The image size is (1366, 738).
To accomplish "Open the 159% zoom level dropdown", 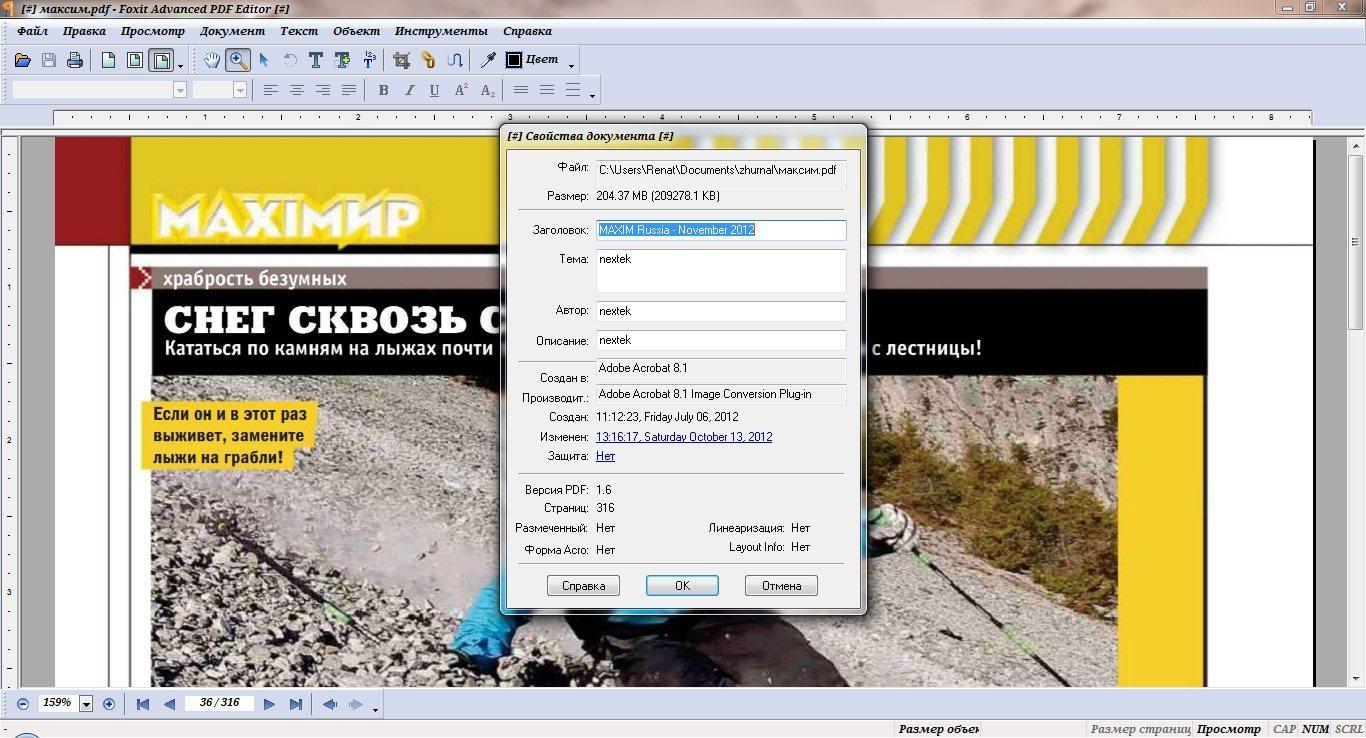I will [86, 704].
